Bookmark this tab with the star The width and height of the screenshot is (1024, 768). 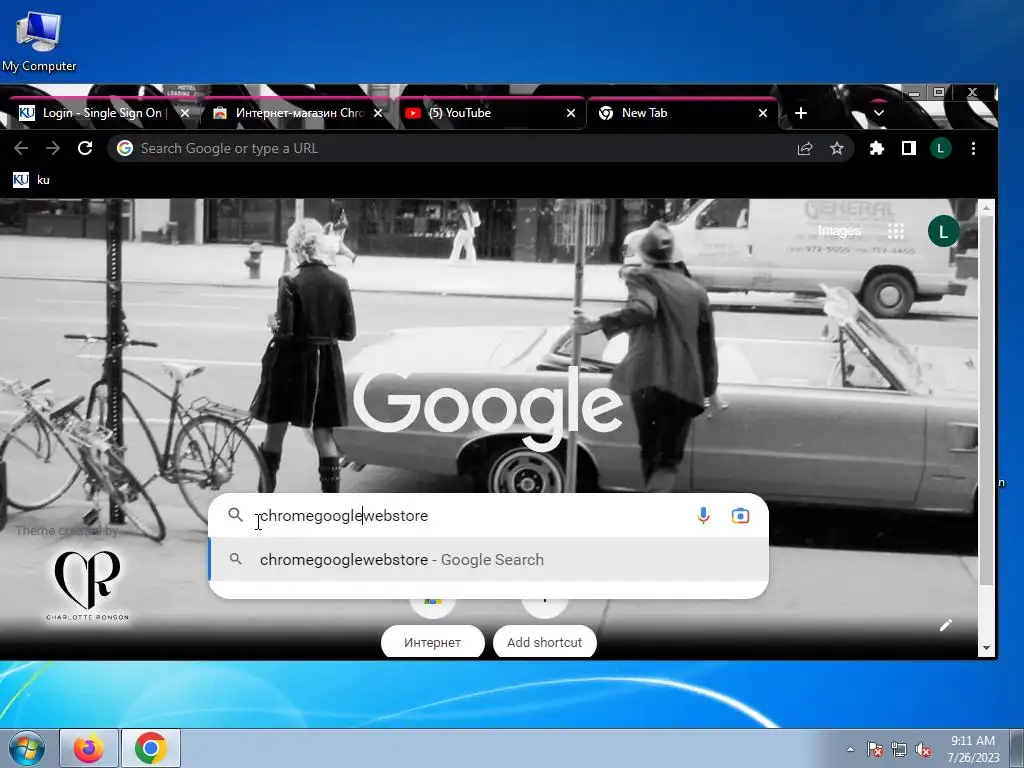837,148
